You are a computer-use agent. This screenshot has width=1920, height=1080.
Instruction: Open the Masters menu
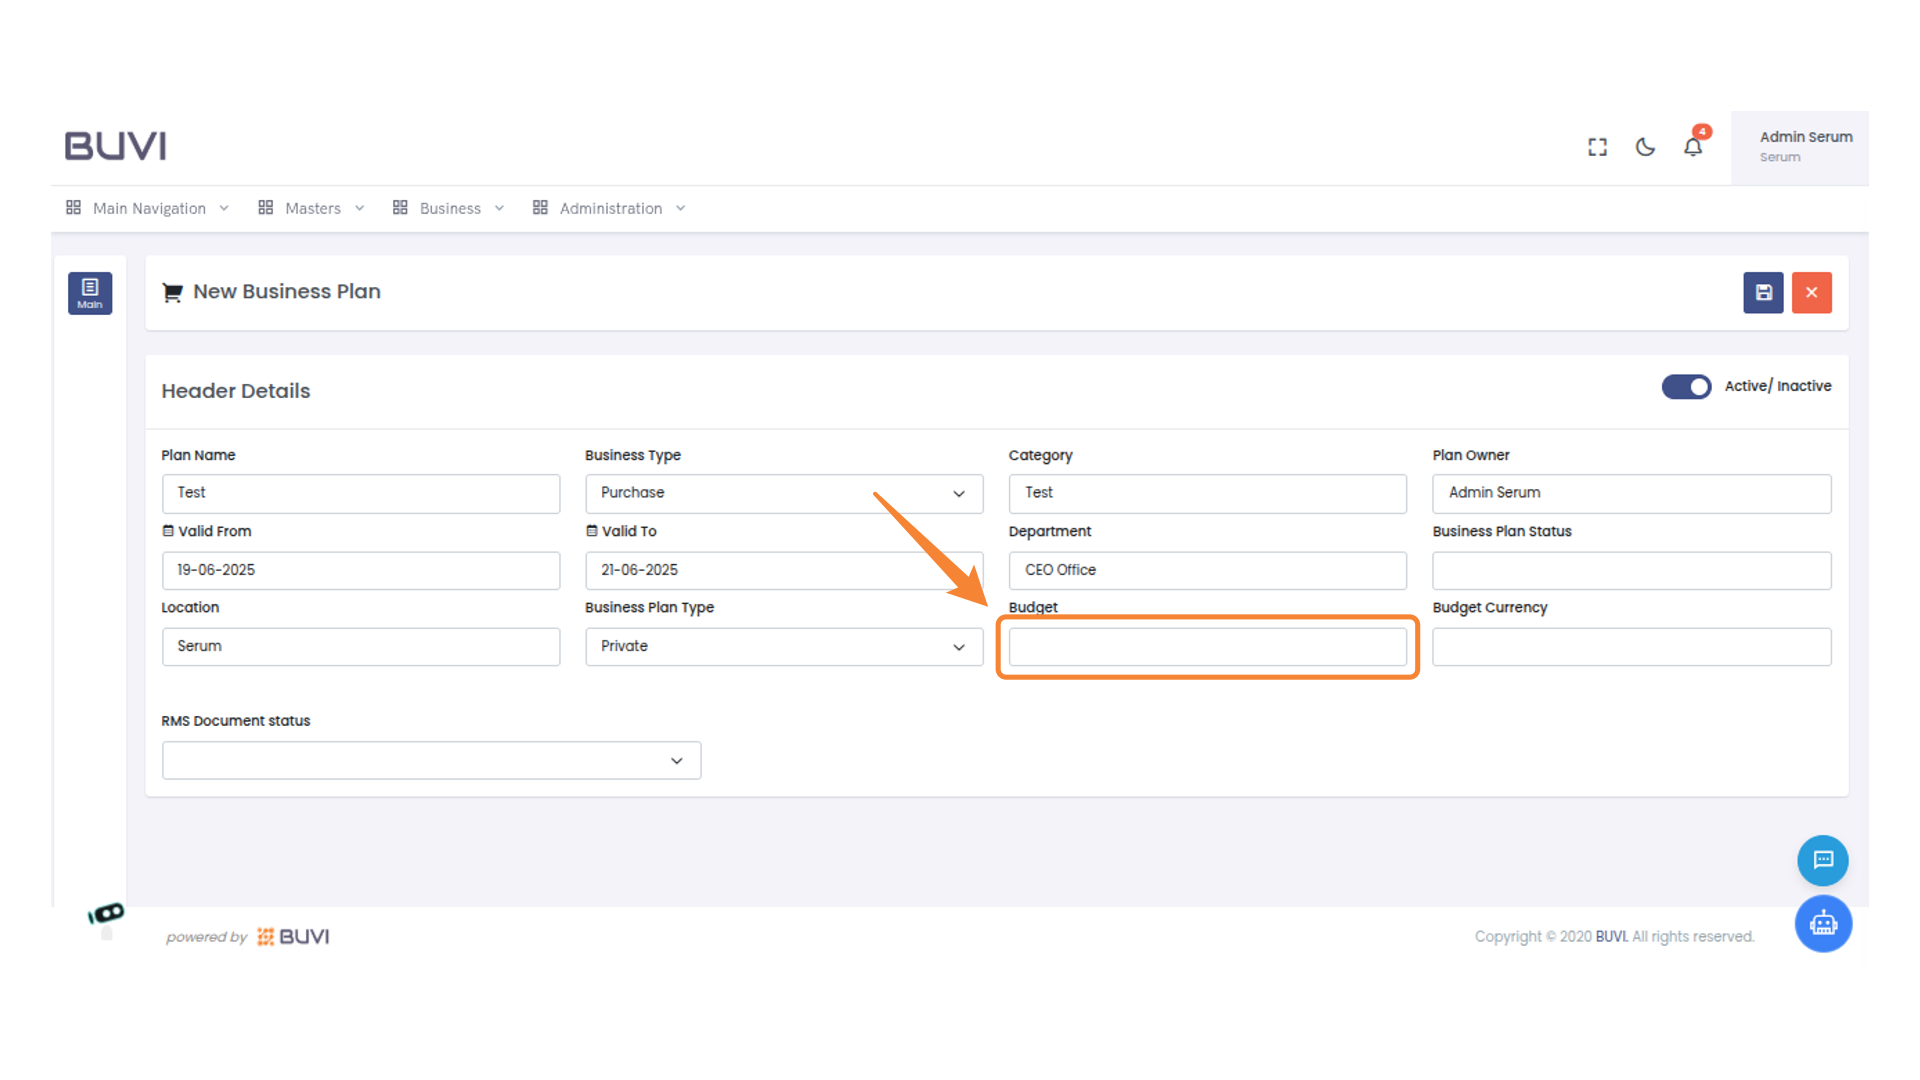click(311, 208)
